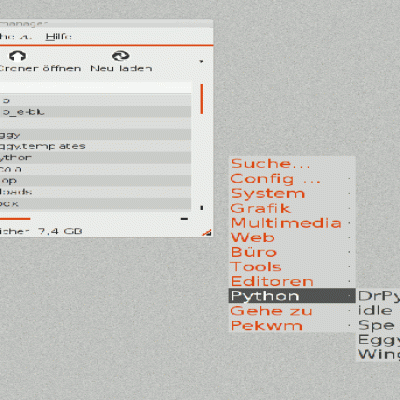Launch Eggy from the Python submenu

click(378, 340)
